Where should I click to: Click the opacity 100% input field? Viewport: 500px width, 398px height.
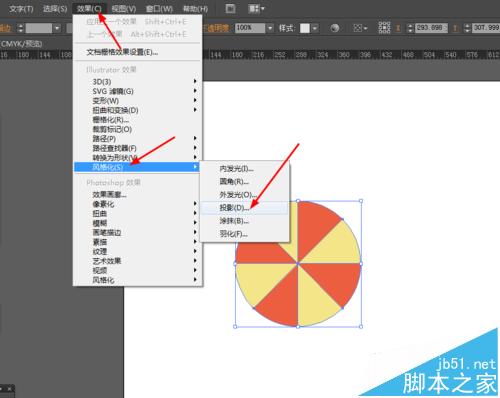[x=250, y=28]
